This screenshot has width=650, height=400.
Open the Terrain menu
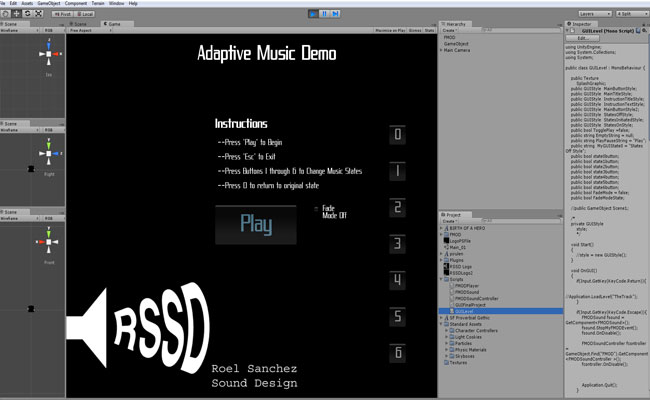click(98, 3)
